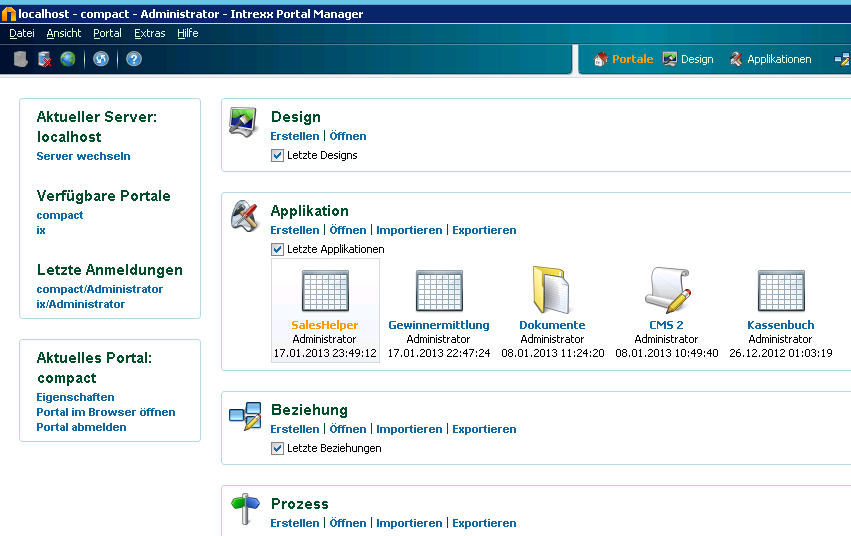Click Erstellen under Applikation
Screen dimensions: 851x536
(295, 230)
